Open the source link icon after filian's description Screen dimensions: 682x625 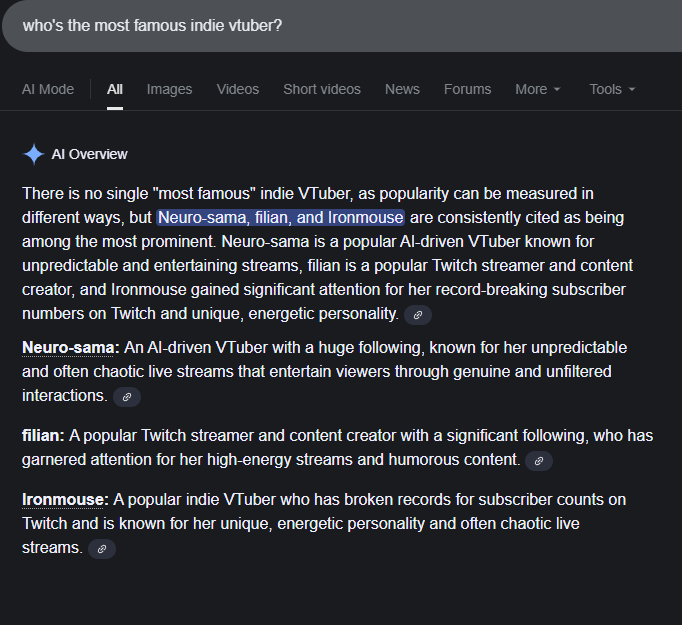coord(538,461)
